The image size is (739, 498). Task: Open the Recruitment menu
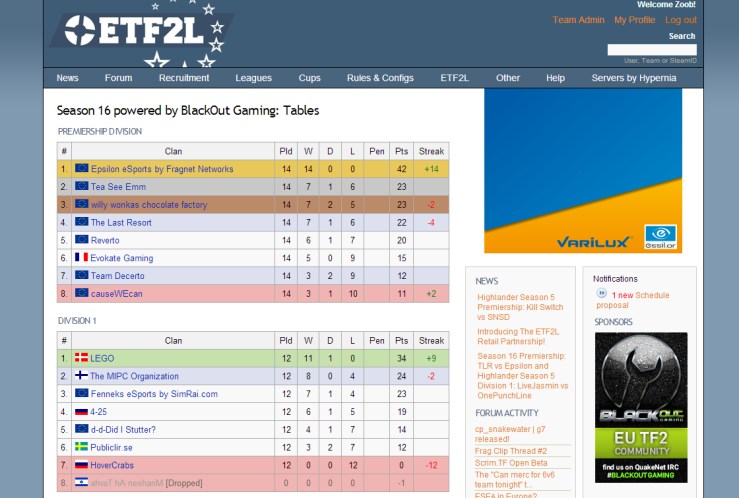[x=184, y=78]
